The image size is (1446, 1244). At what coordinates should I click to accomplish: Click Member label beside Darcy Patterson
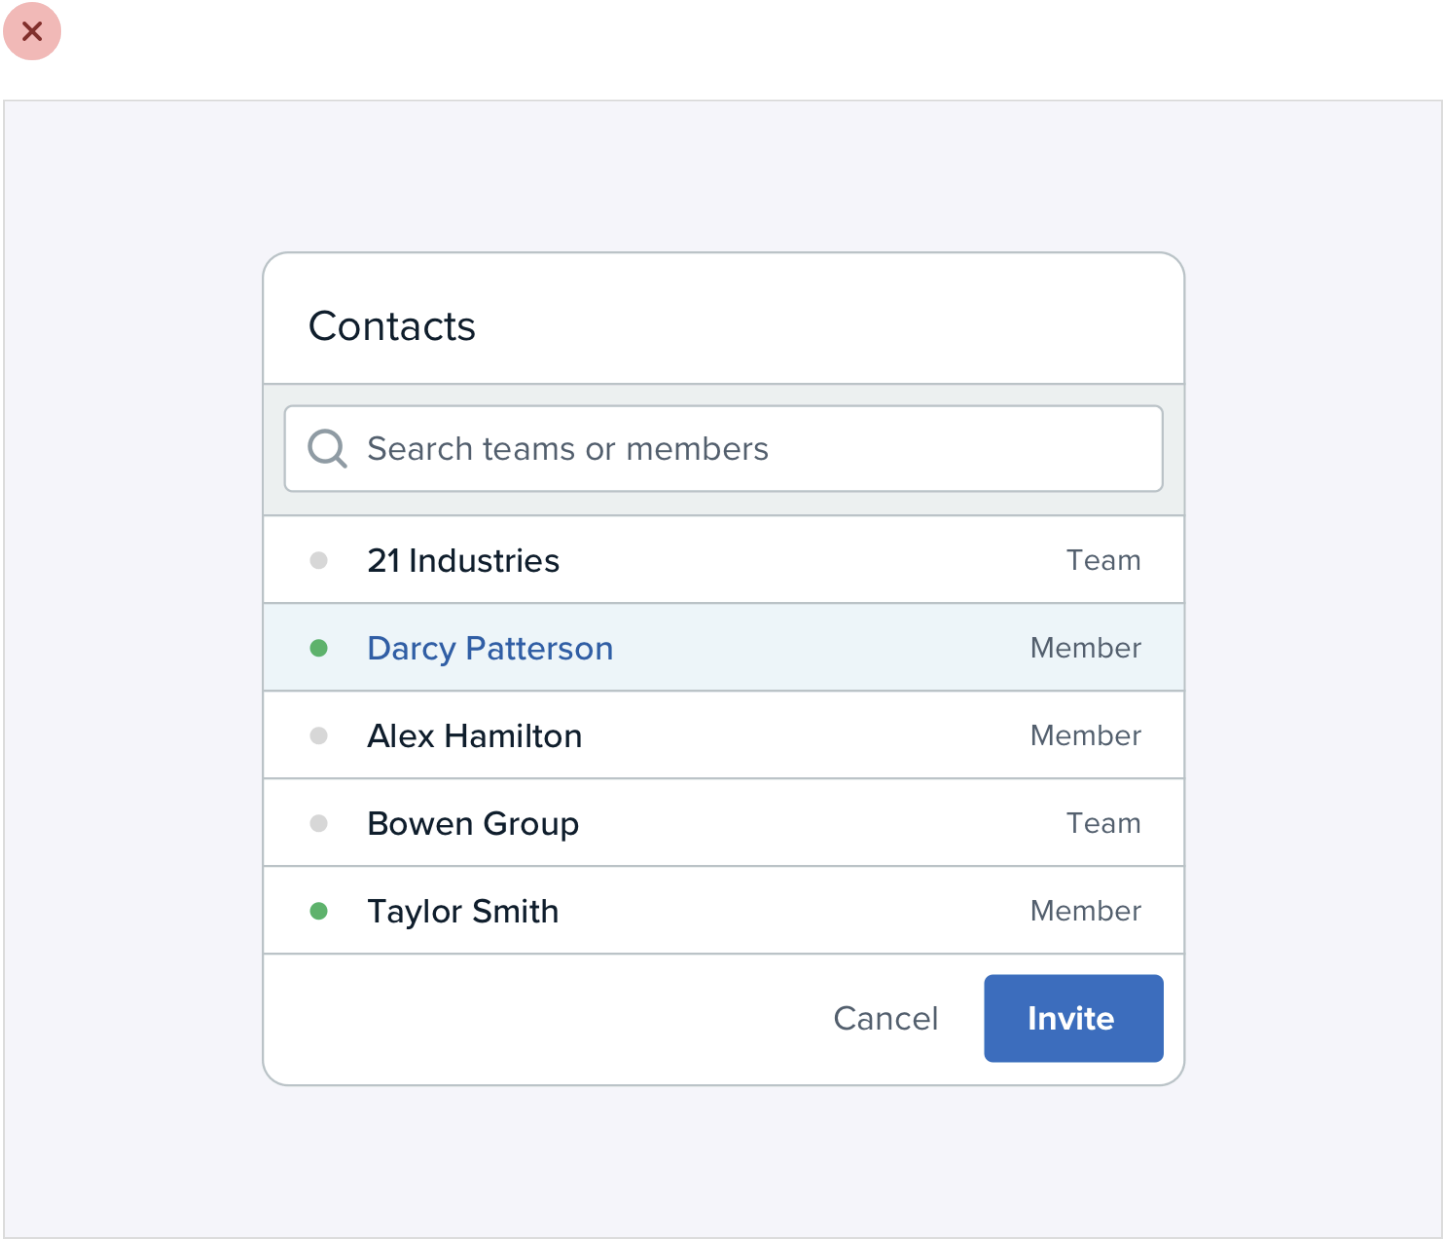pyautogui.click(x=1085, y=649)
